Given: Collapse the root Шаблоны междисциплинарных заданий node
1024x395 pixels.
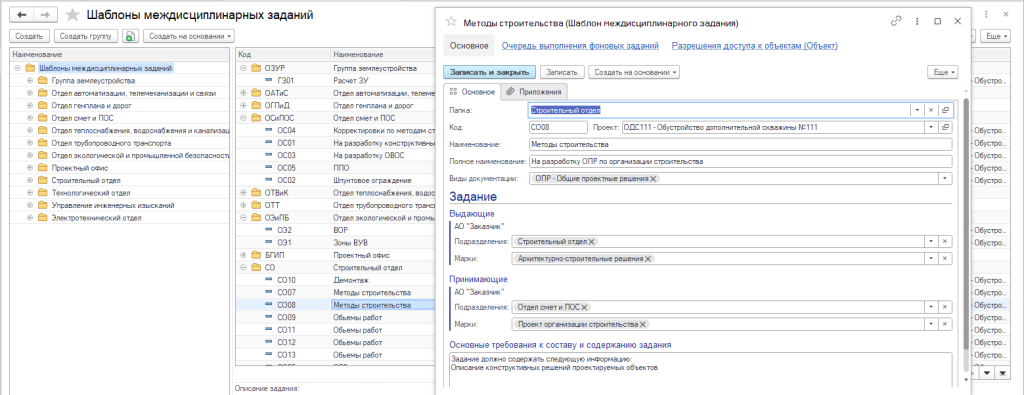Looking at the screenshot, I should click(x=17, y=68).
